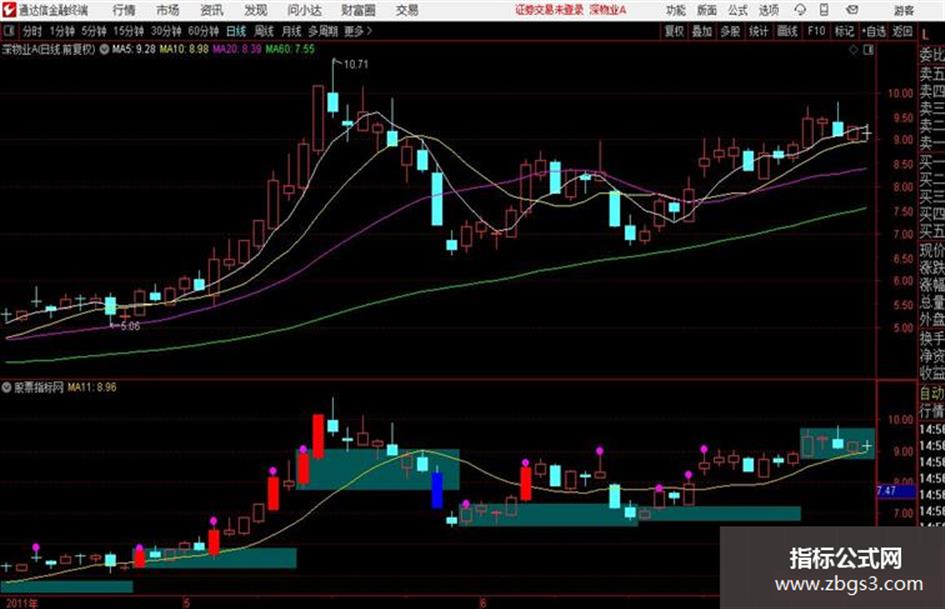This screenshot has width=945, height=609.
Task: Open the mail envelope icon
Action: (x=852, y=10)
